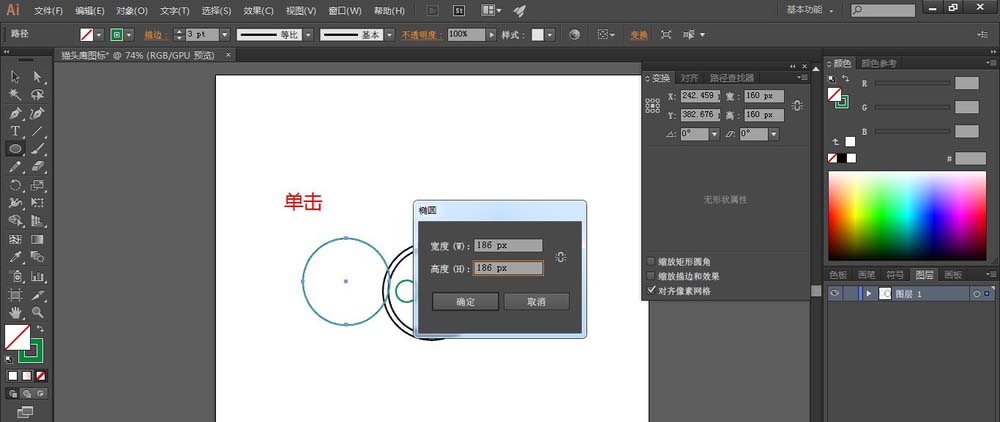Pick the Line Segment tool
Screen dimensions: 1000x422
[37, 131]
